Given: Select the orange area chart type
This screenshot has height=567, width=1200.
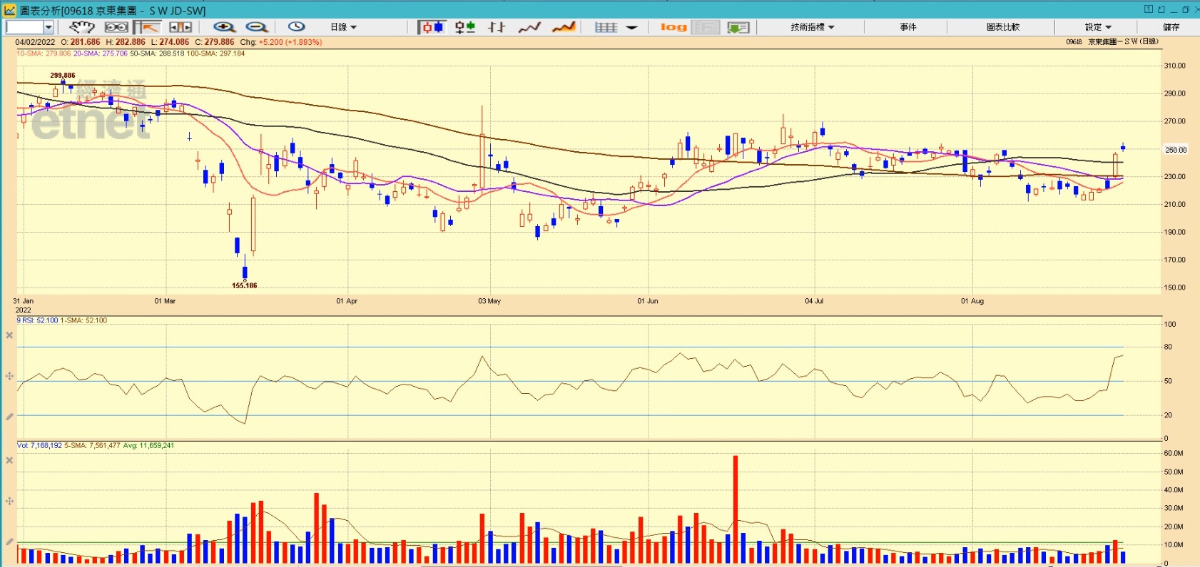Looking at the screenshot, I should point(564,27).
